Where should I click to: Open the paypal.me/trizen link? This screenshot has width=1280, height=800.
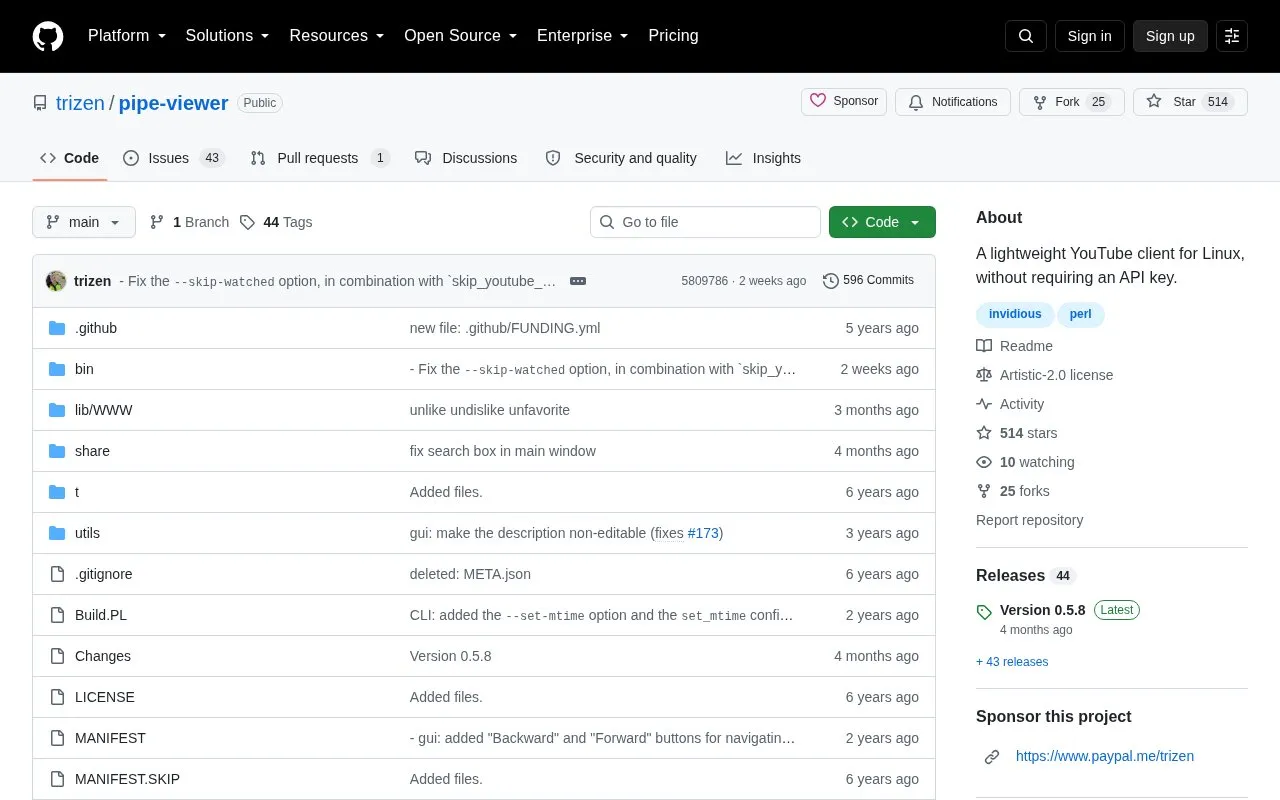tap(1105, 757)
